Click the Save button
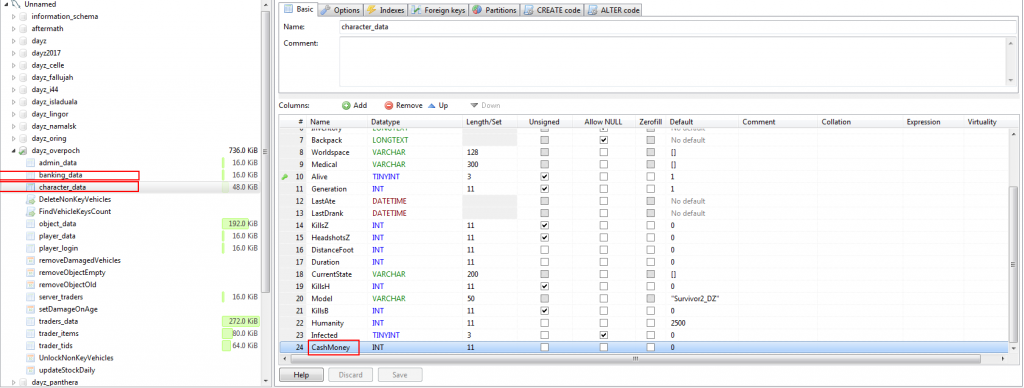Image resolution: width=1024 pixels, height=388 pixels. (400, 375)
